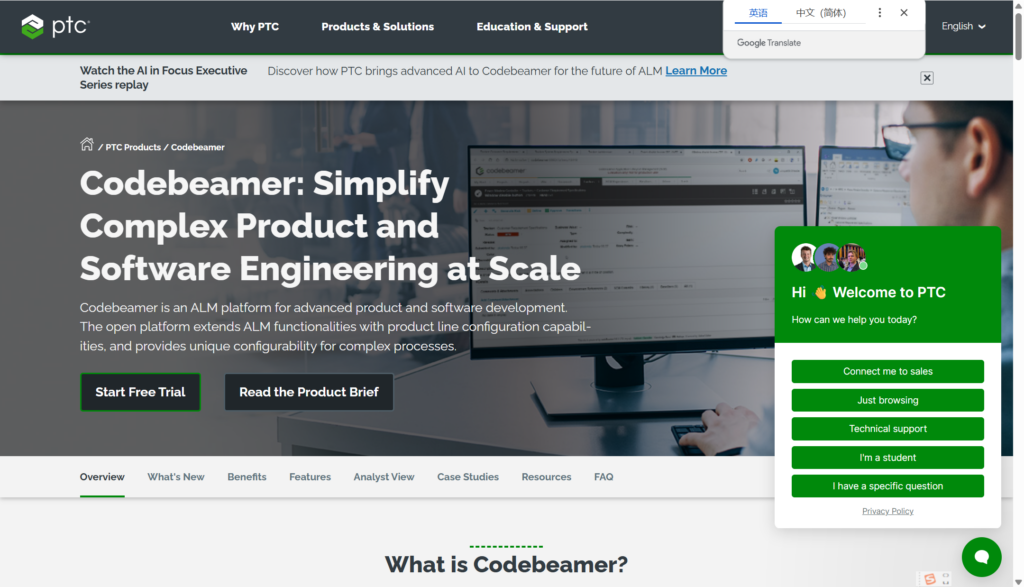Close the Google Translate popup
Screen dimensions: 1024x587
[904, 13]
